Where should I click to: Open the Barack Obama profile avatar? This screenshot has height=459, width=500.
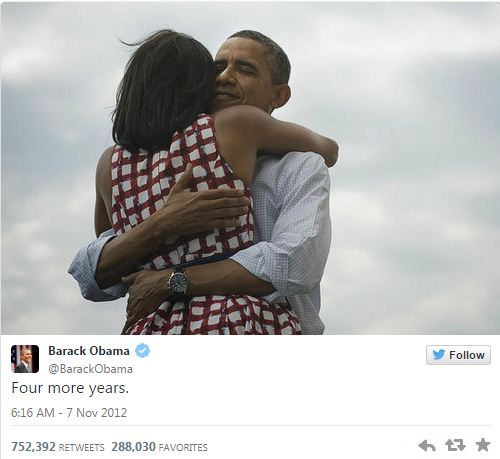[x=25, y=359]
